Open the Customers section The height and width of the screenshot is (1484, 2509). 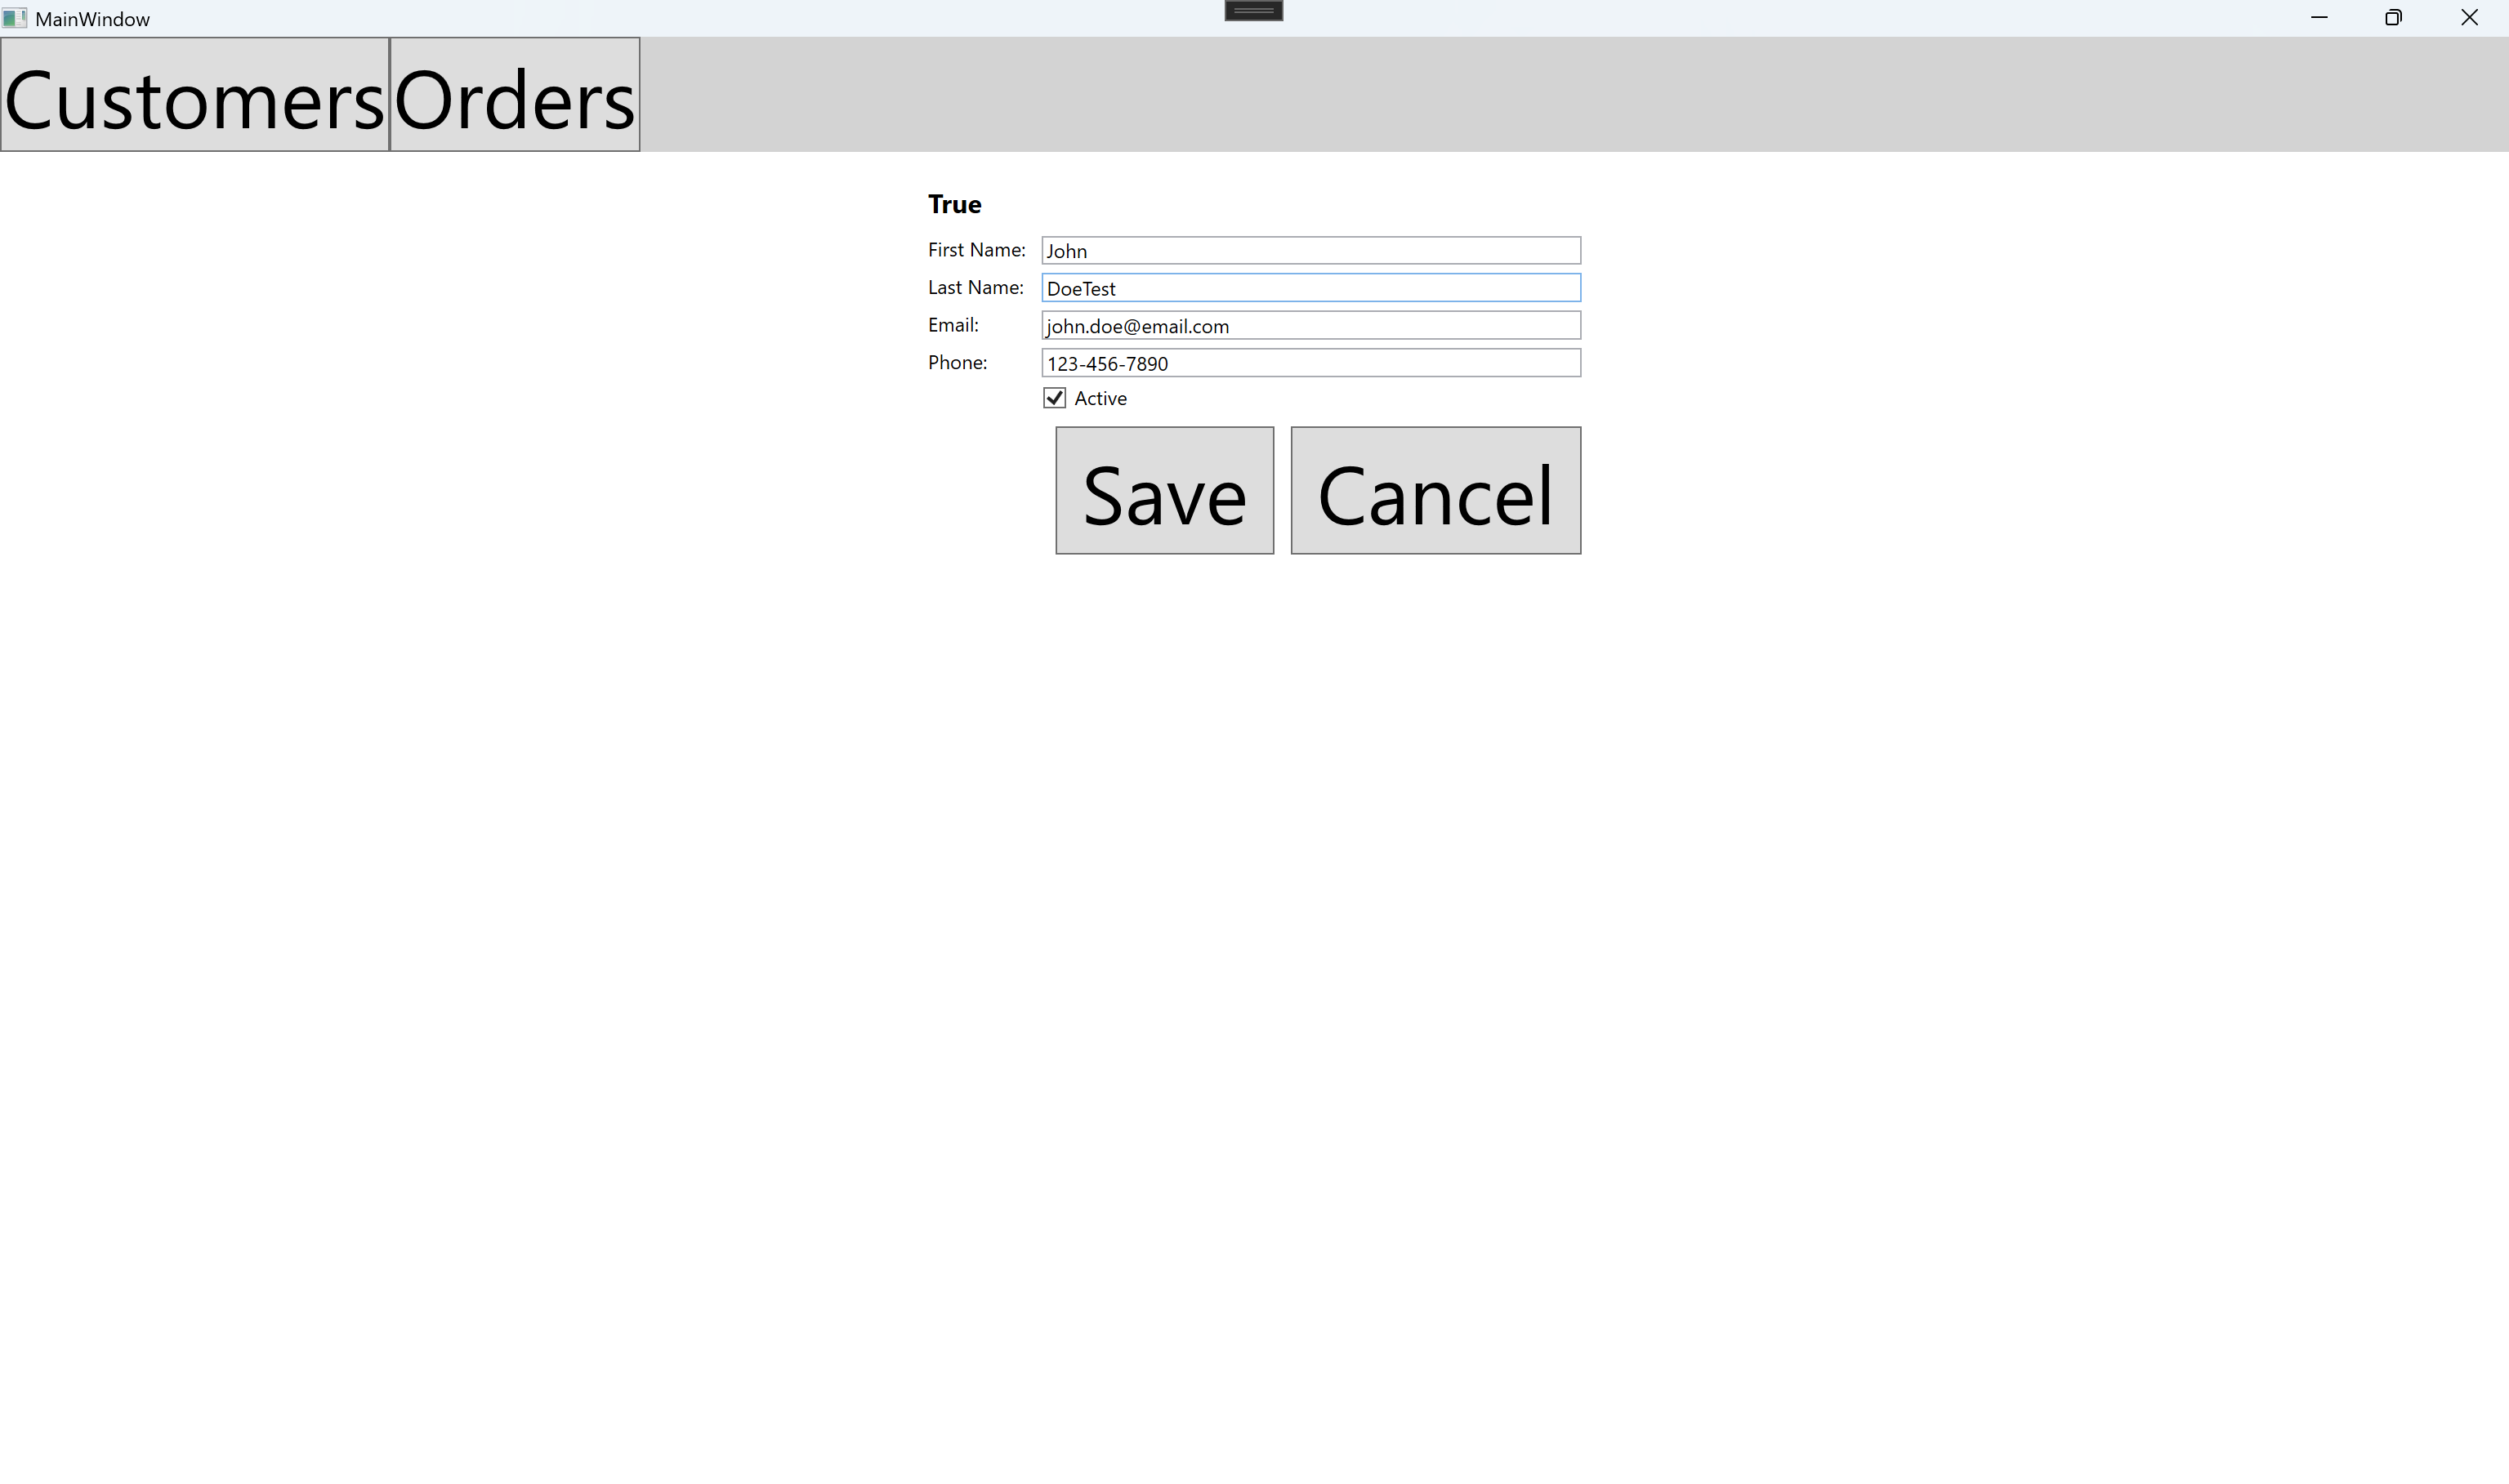tap(195, 95)
